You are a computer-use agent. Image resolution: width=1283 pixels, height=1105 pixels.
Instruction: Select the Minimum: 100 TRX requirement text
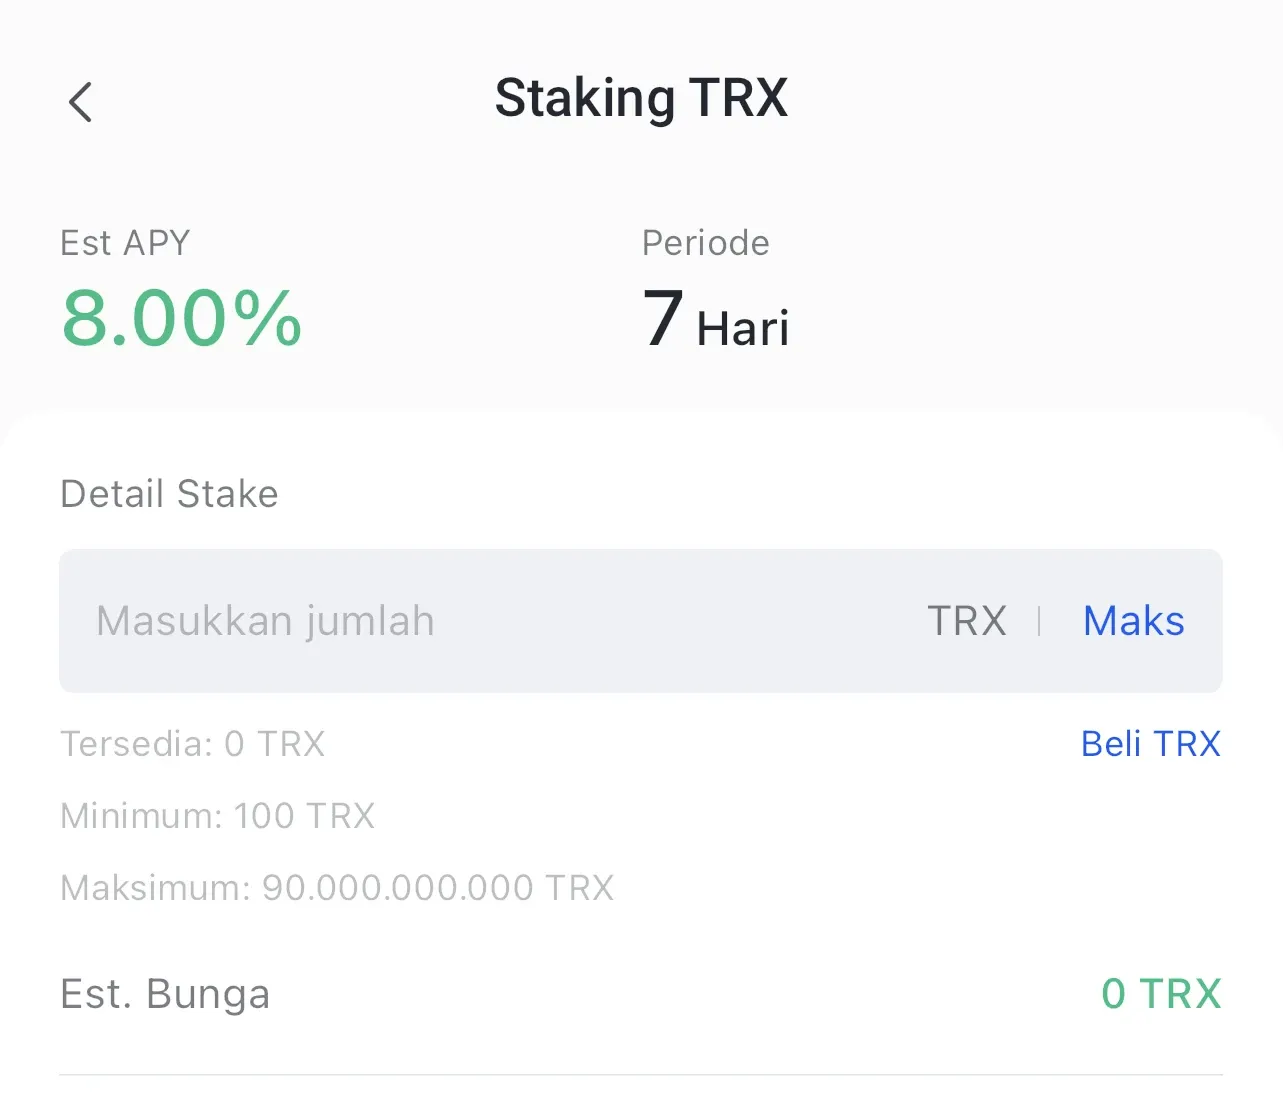coord(217,815)
